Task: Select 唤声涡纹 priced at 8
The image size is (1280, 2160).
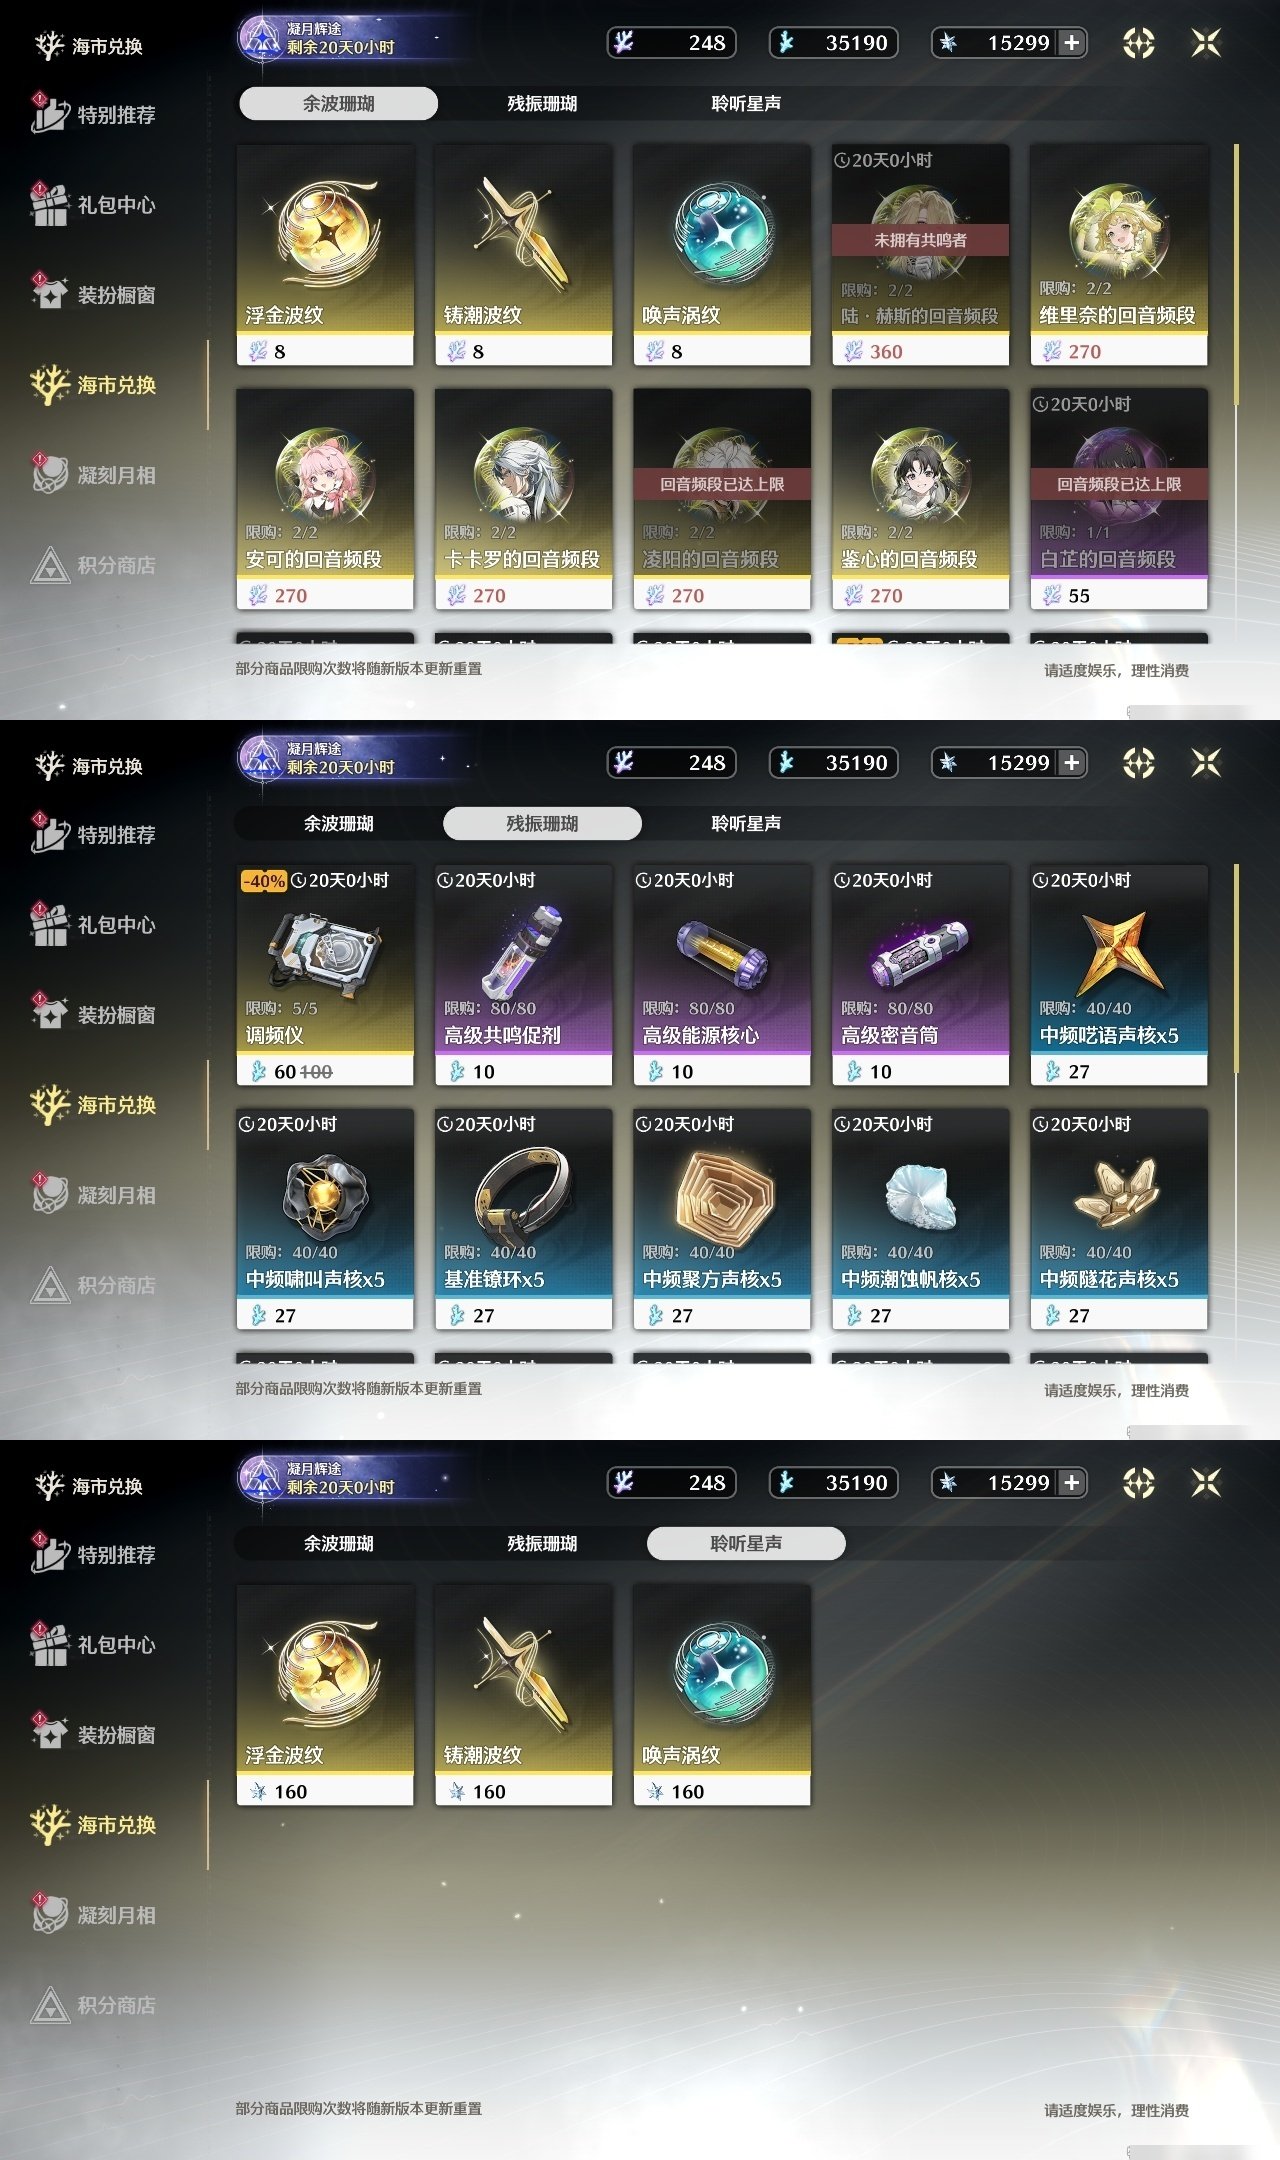Action: (x=722, y=255)
